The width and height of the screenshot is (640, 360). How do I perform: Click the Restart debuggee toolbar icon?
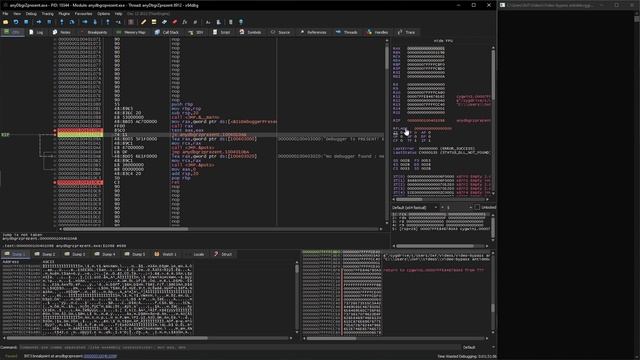coord(16,22)
